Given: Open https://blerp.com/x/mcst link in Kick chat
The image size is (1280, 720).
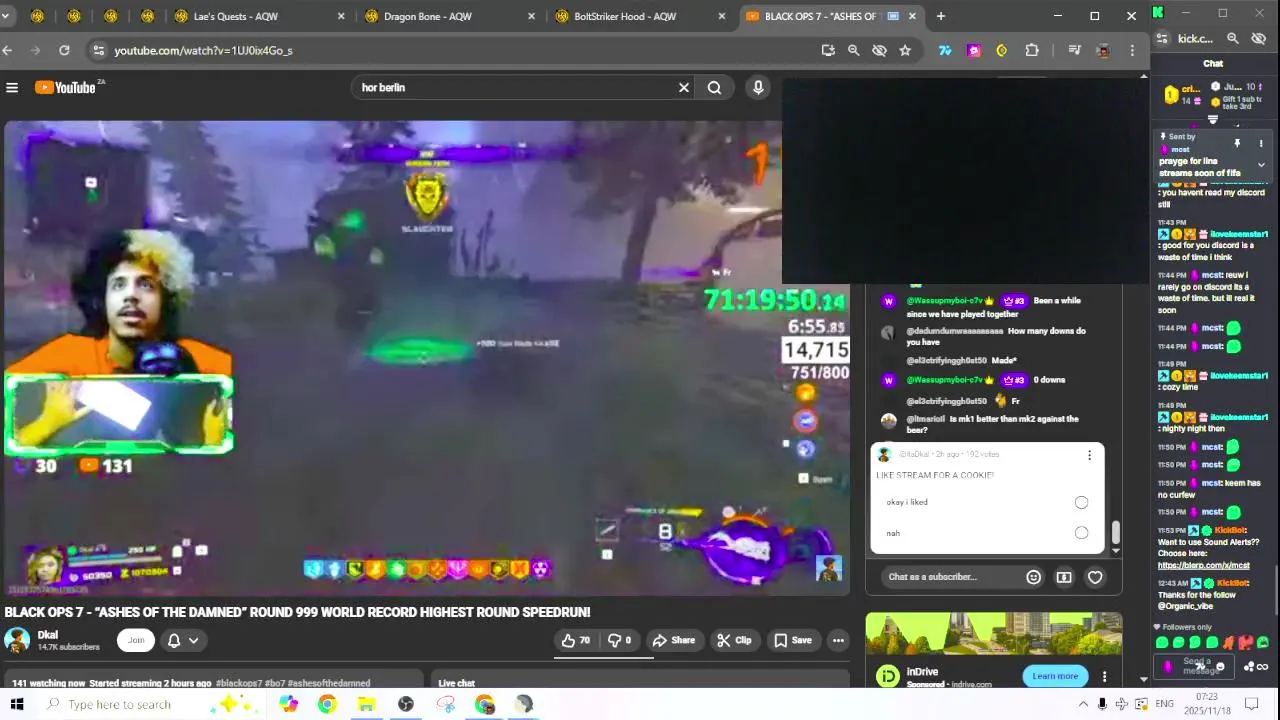Looking at the screenshot, I should [1204, 566].
